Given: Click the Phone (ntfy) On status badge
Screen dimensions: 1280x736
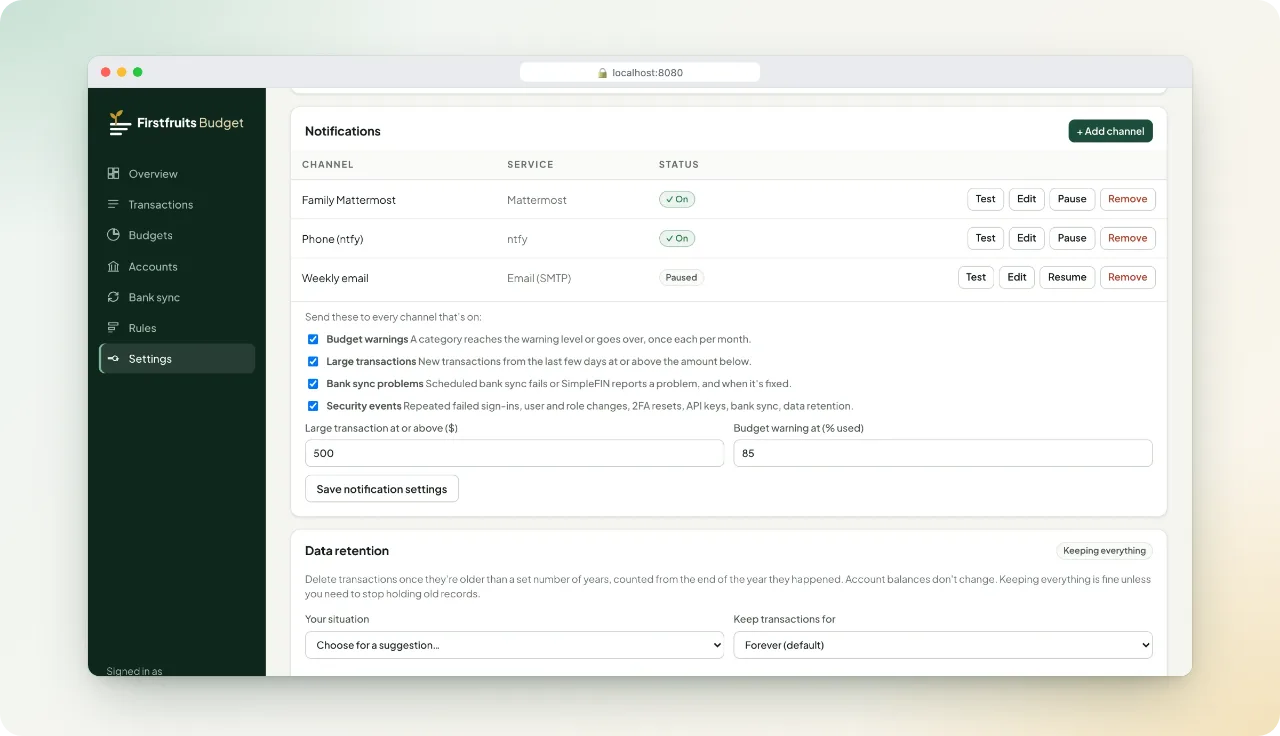Looking at the screenshot, I should click(677, 238).
